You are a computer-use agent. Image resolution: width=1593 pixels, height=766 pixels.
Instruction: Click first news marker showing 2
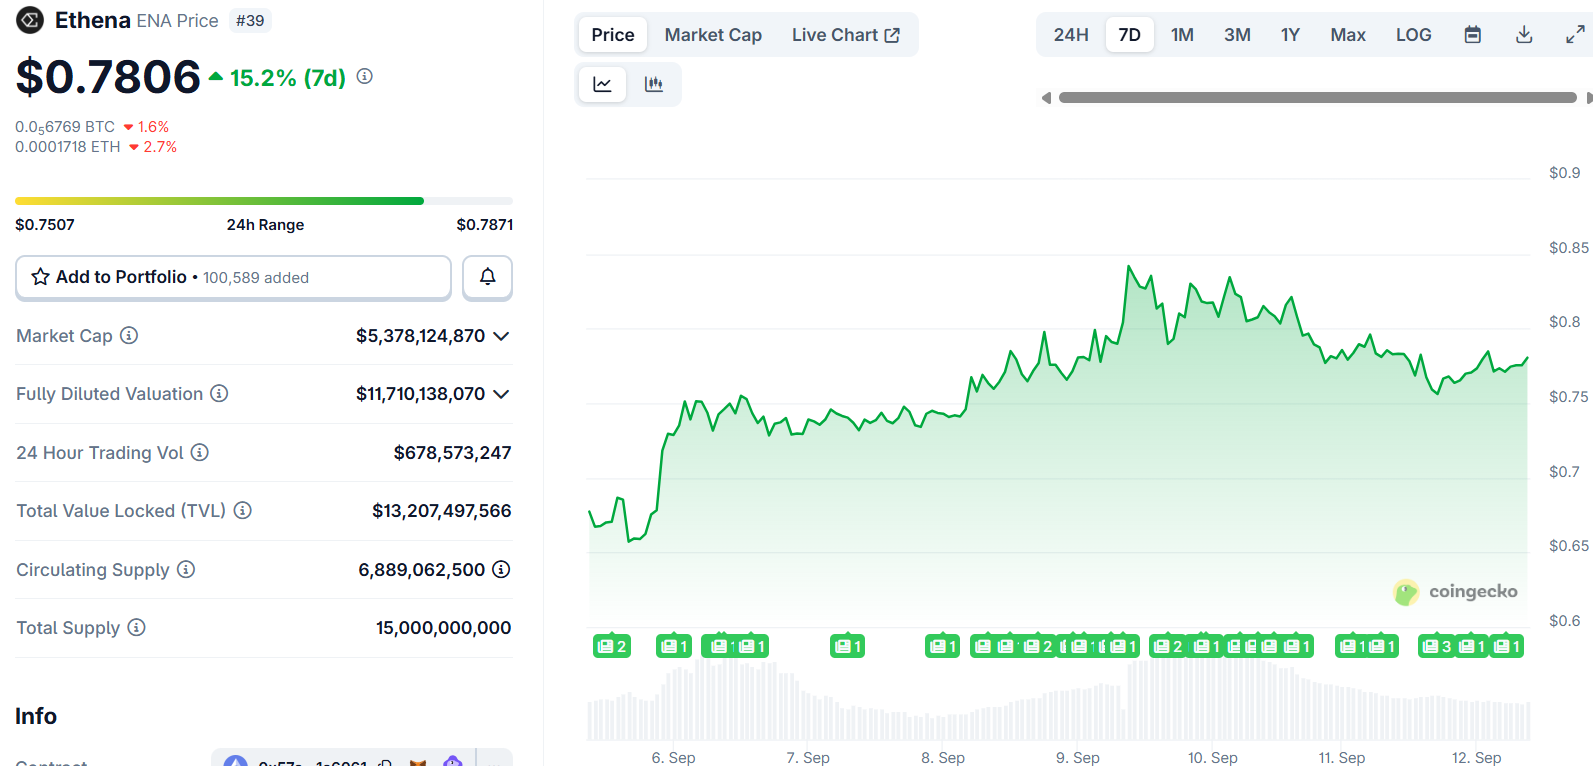point(612,646)
